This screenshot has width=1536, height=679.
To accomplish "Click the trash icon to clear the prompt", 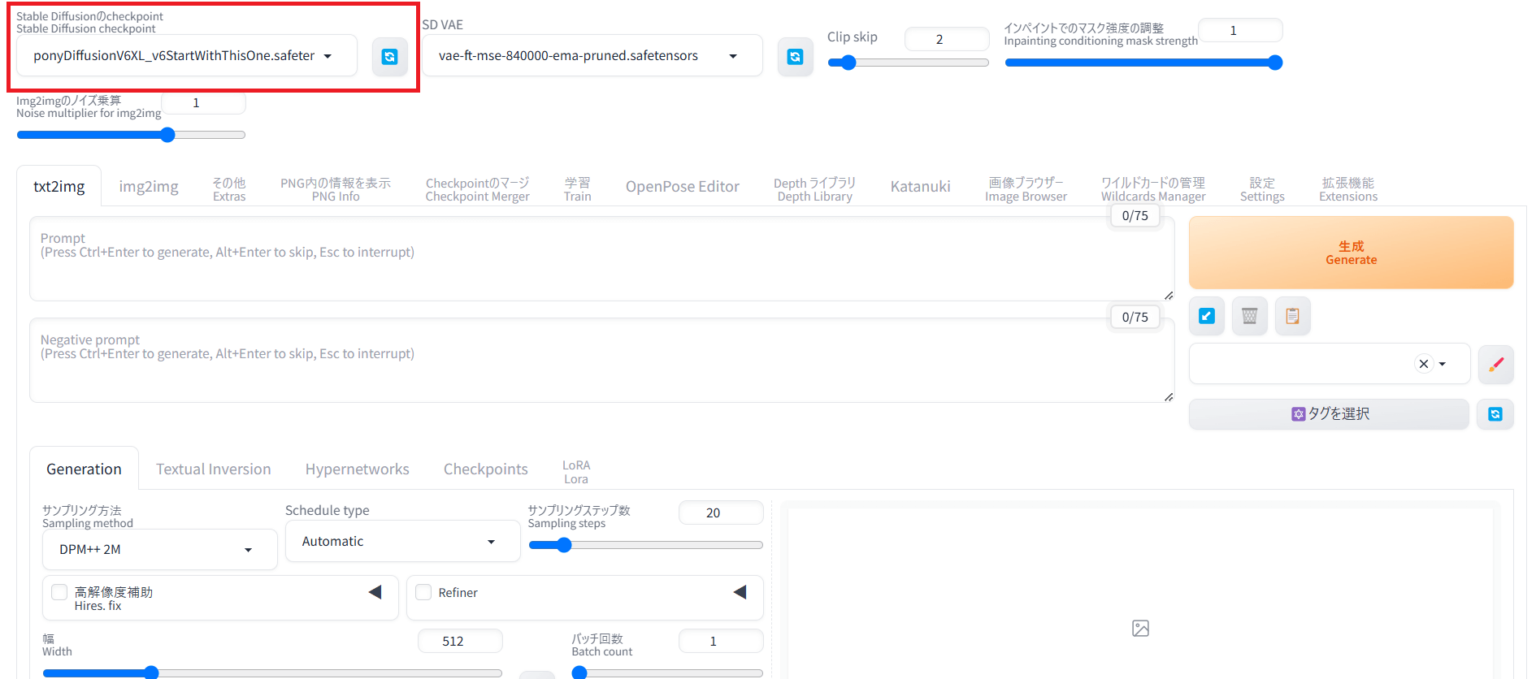I will coord(1249,315).
